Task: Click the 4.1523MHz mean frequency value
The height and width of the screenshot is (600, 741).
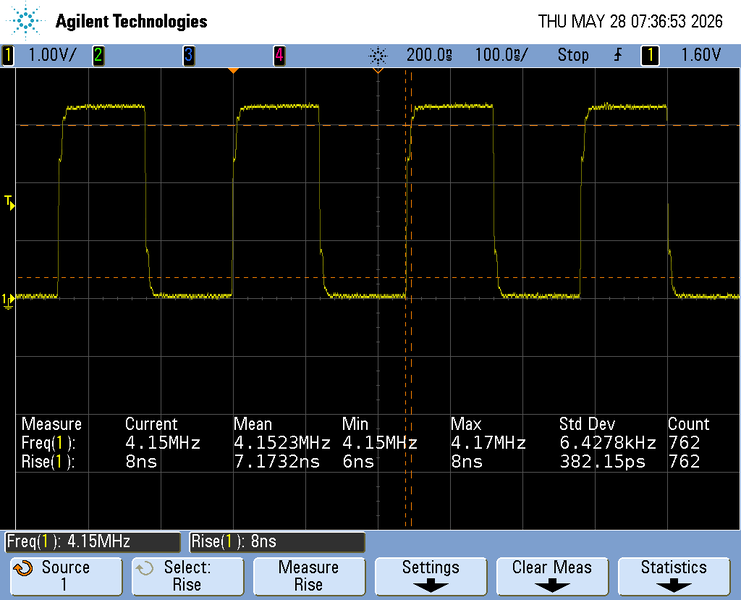Action: click(x=282, y=443)
